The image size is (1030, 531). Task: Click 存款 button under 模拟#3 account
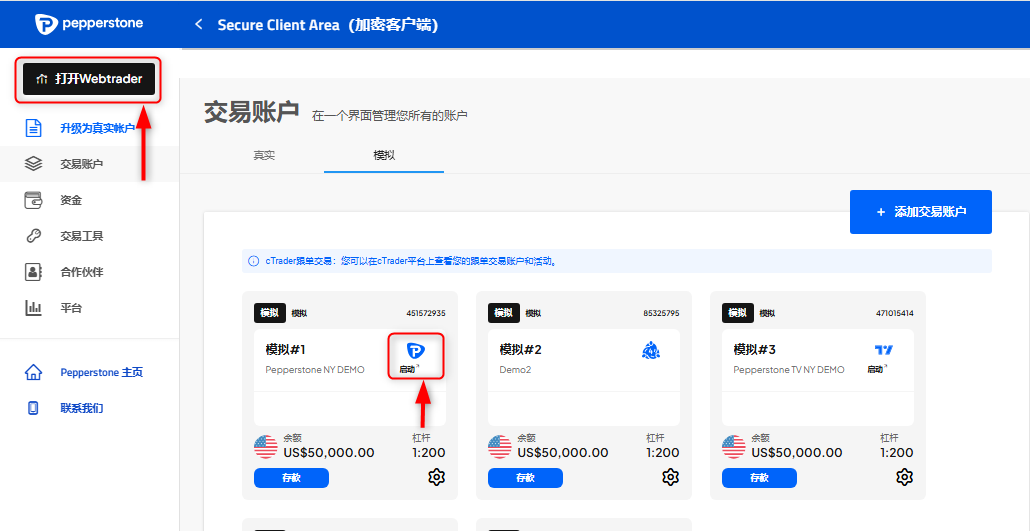759,478
